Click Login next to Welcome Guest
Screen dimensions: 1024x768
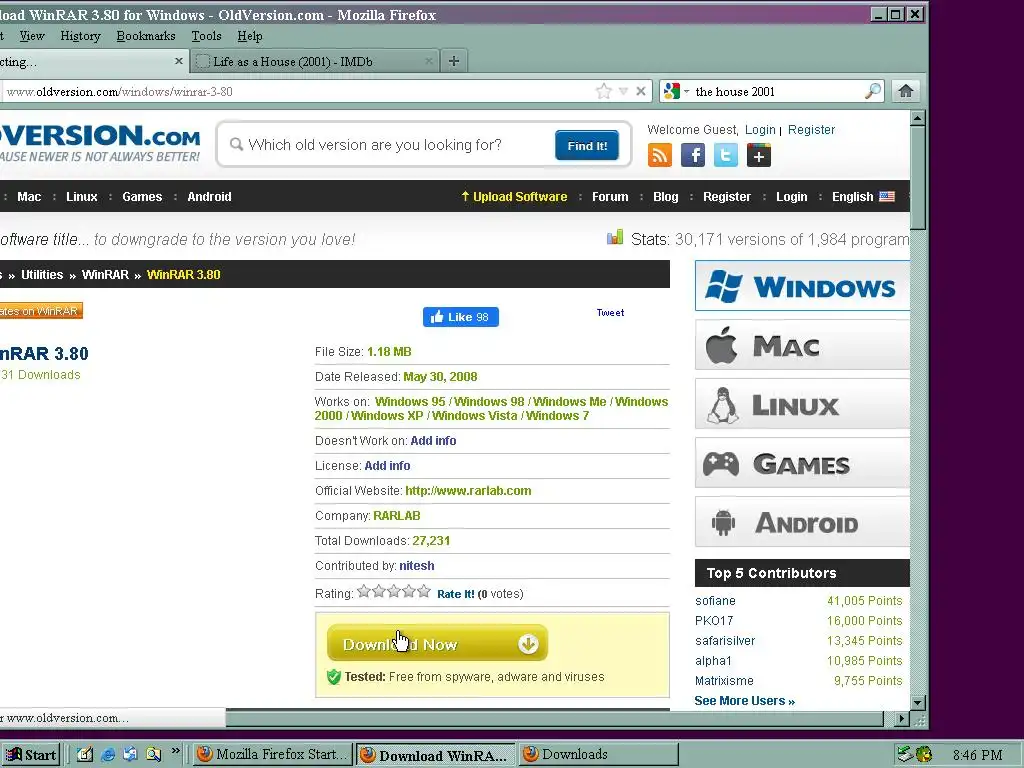760,130
